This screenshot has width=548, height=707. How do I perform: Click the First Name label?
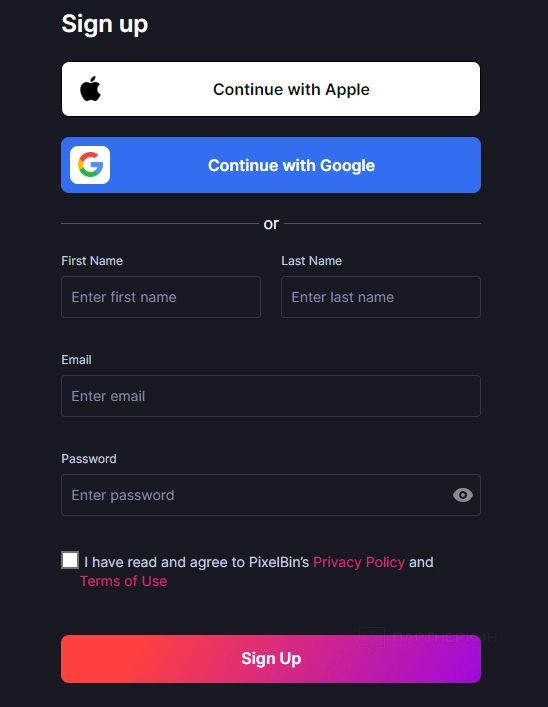pyautogui.click(x=92, y=261)
